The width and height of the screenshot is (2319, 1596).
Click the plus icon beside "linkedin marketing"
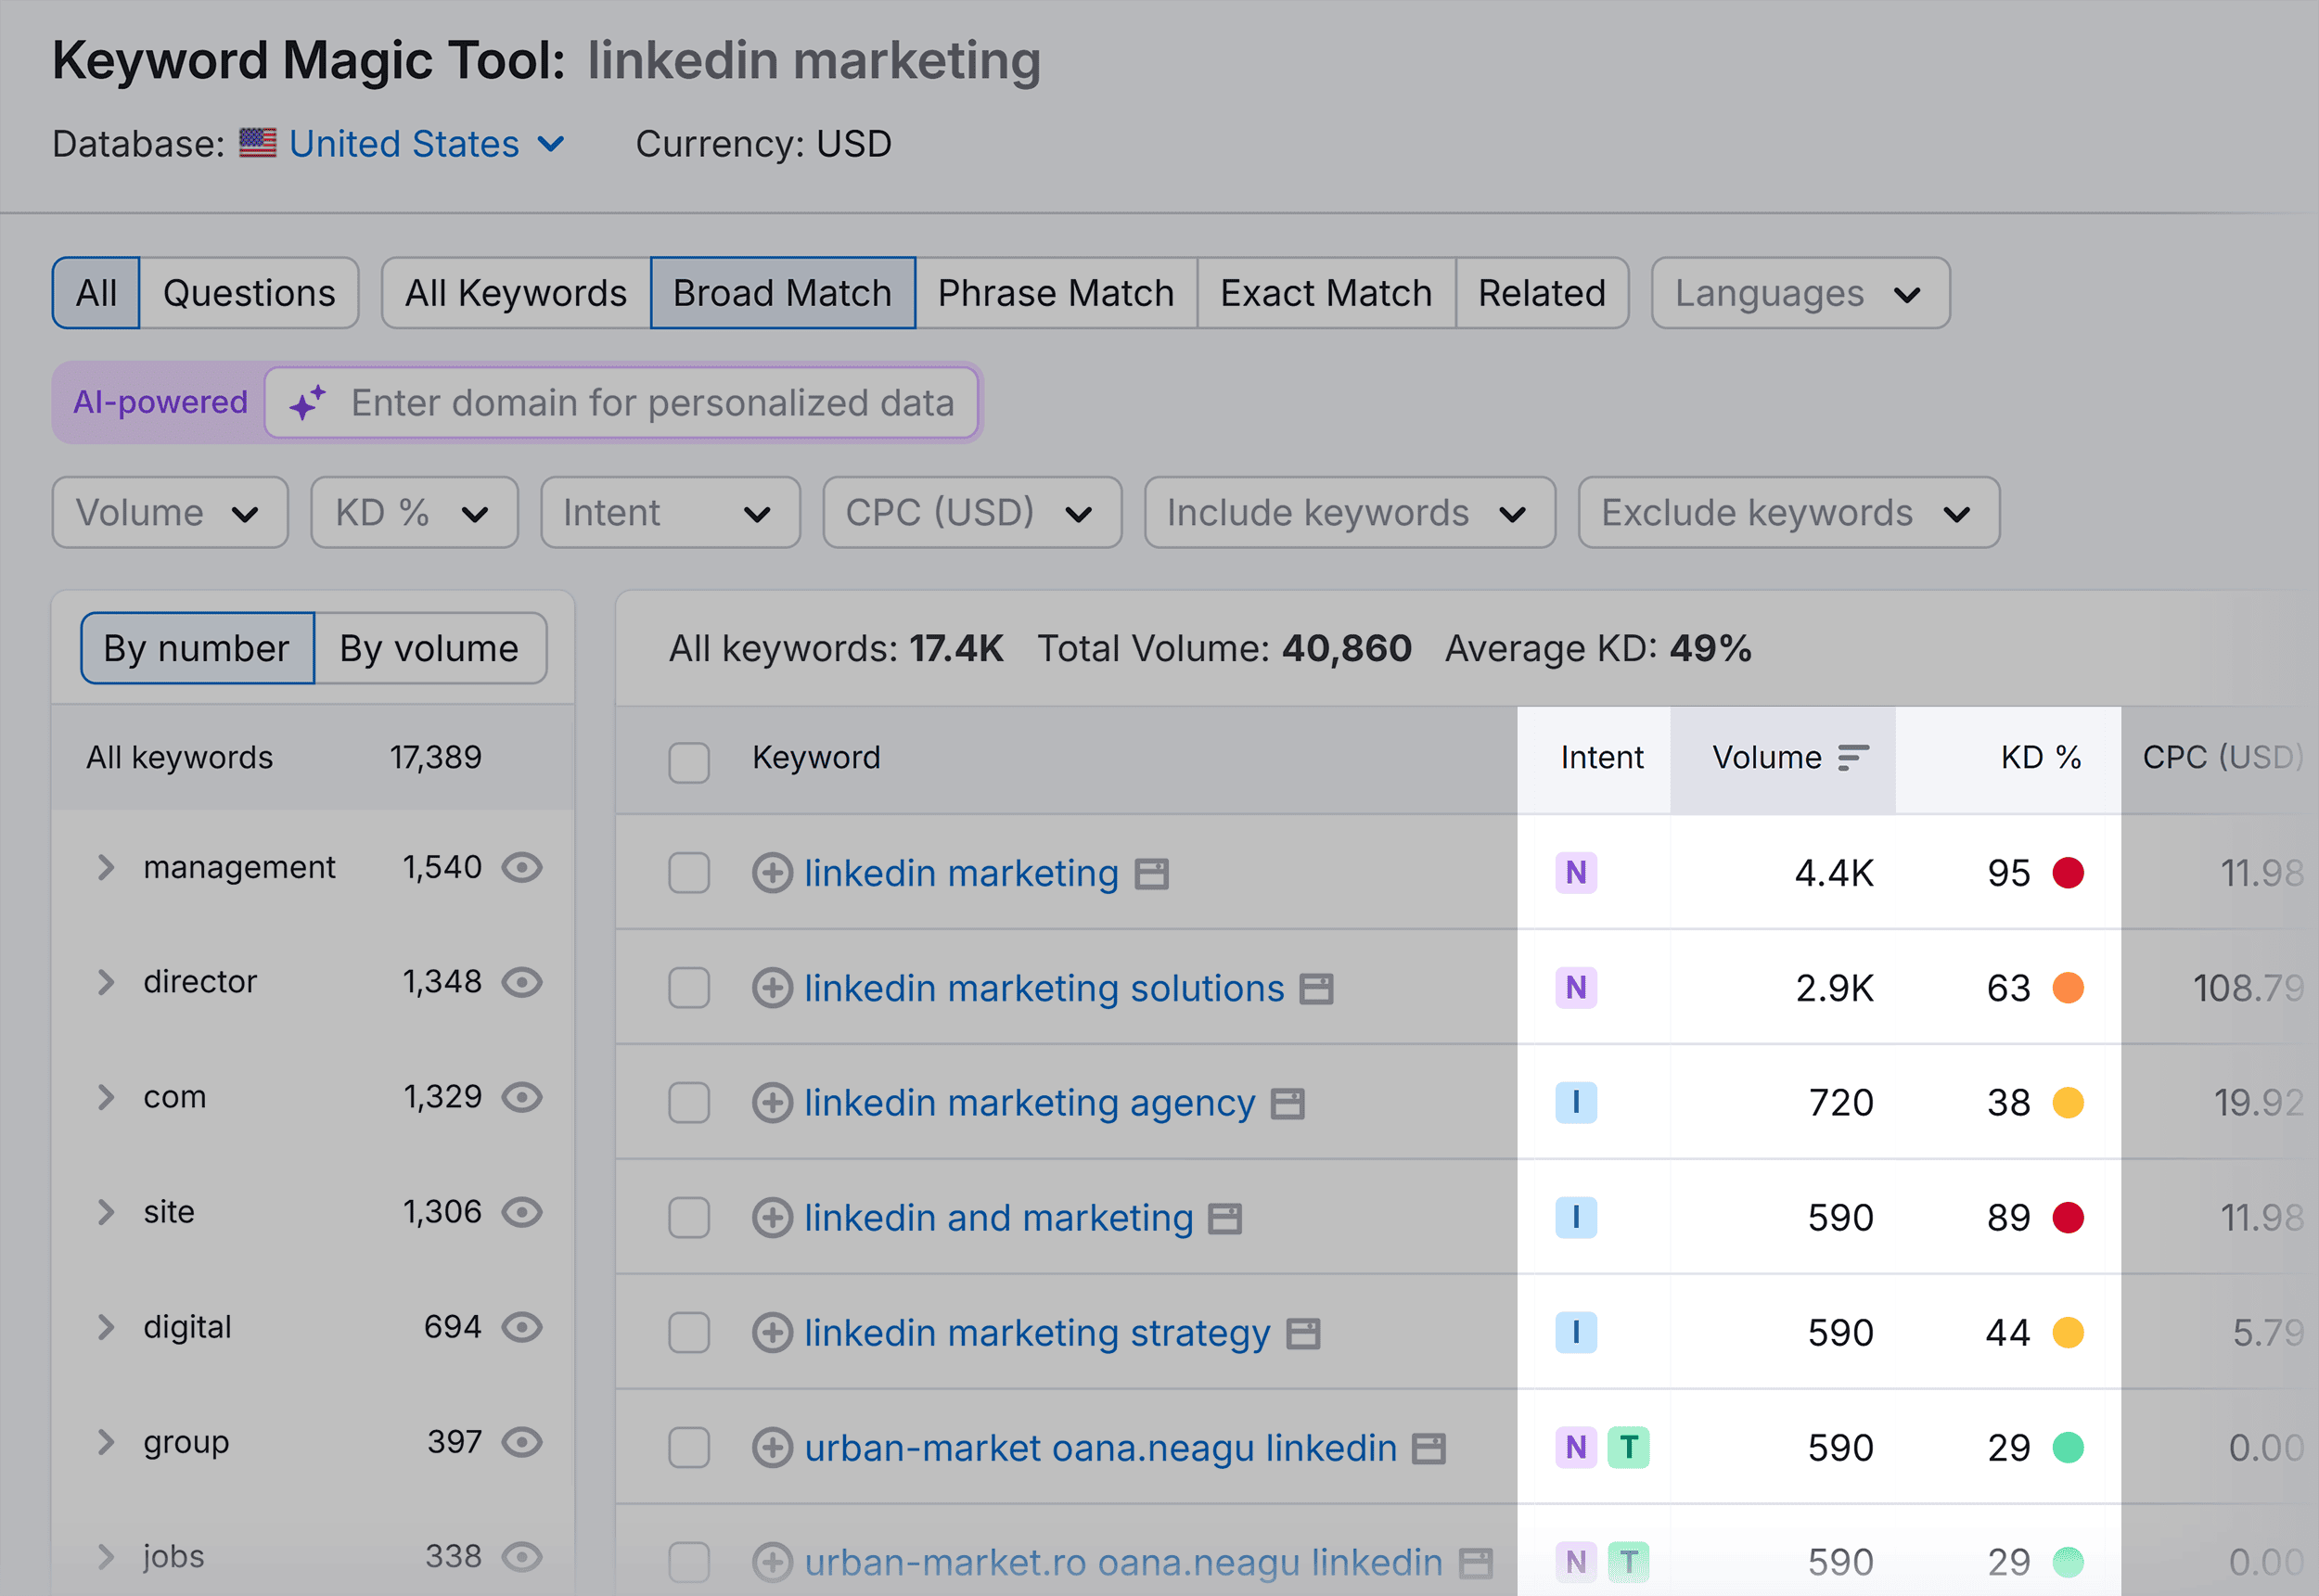pyautogui.click(x=771, y=872)
